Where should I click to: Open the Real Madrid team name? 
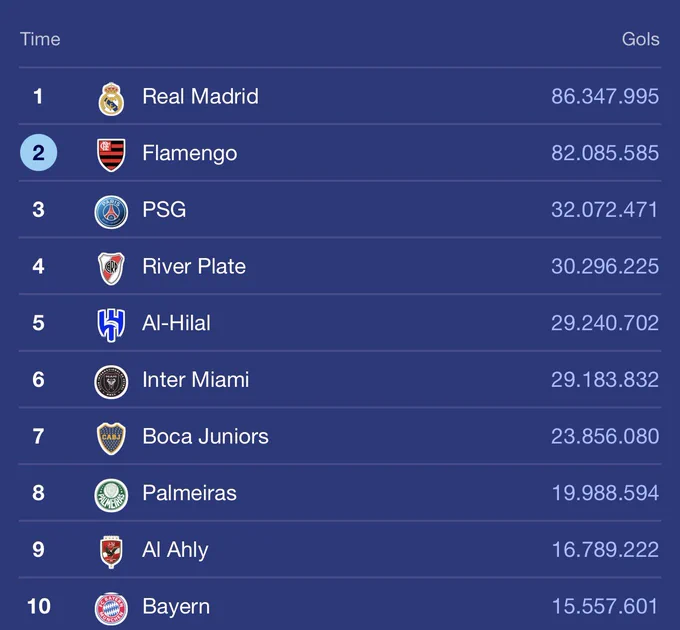click(x=200, y=96)
